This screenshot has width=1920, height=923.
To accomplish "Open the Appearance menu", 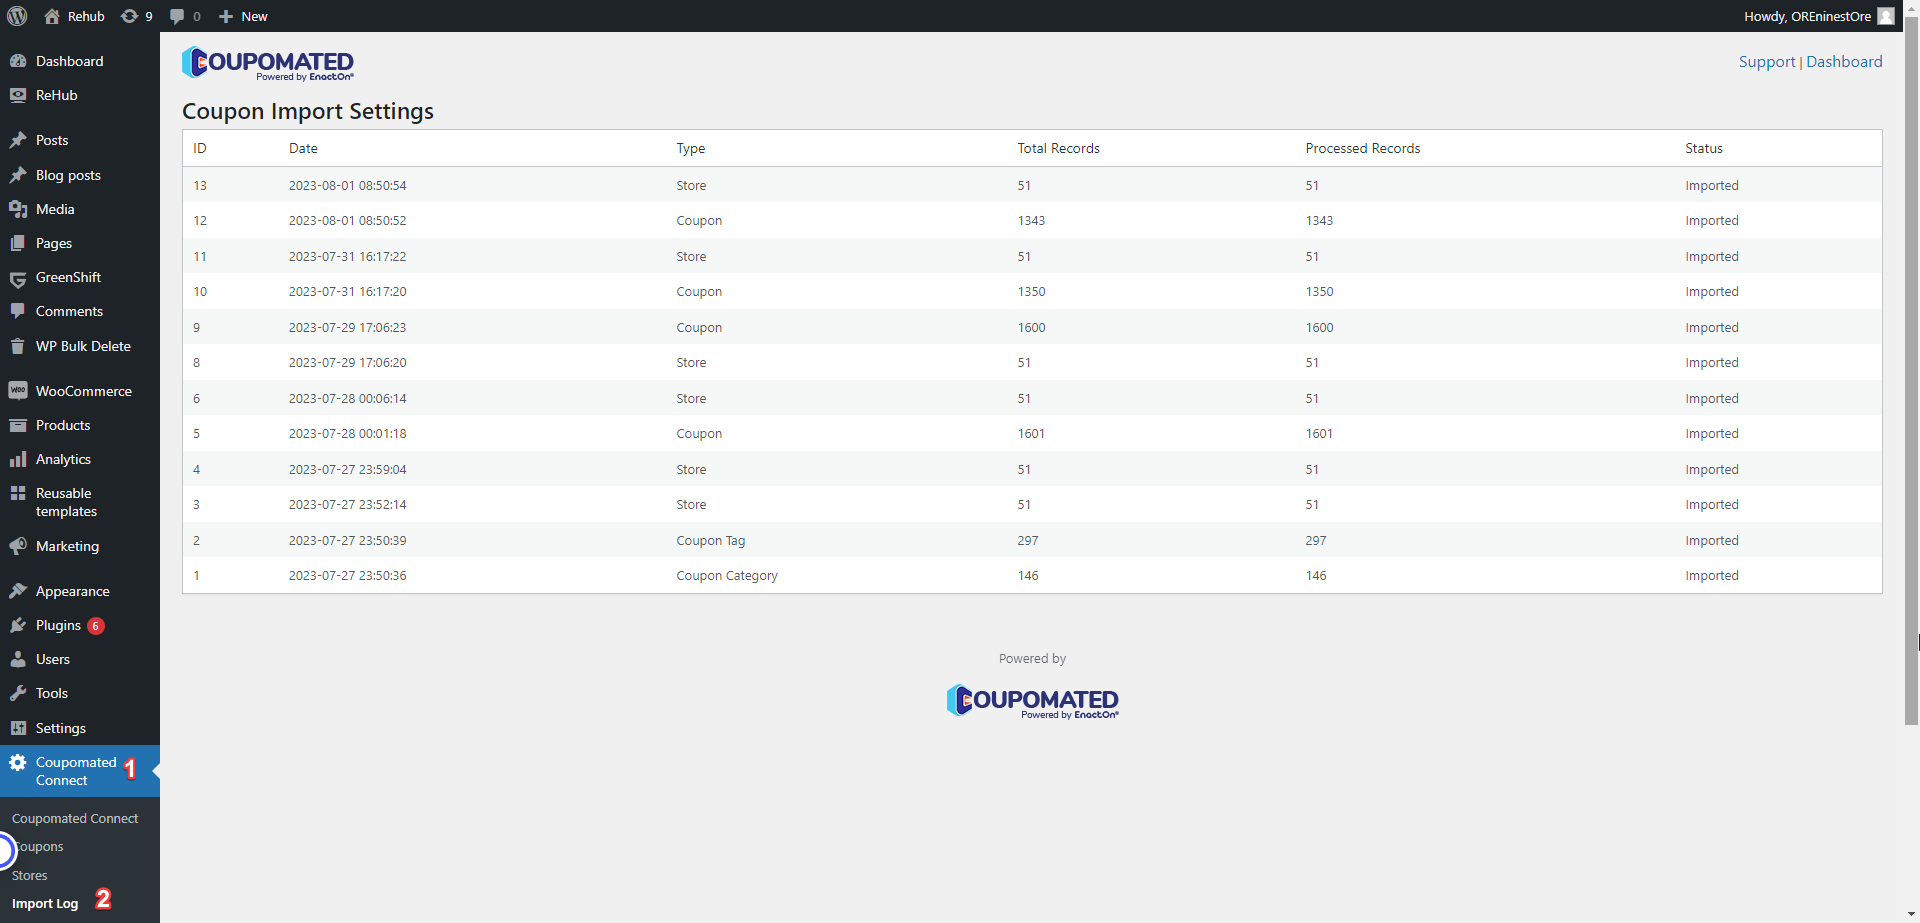I will pos(80,591).
